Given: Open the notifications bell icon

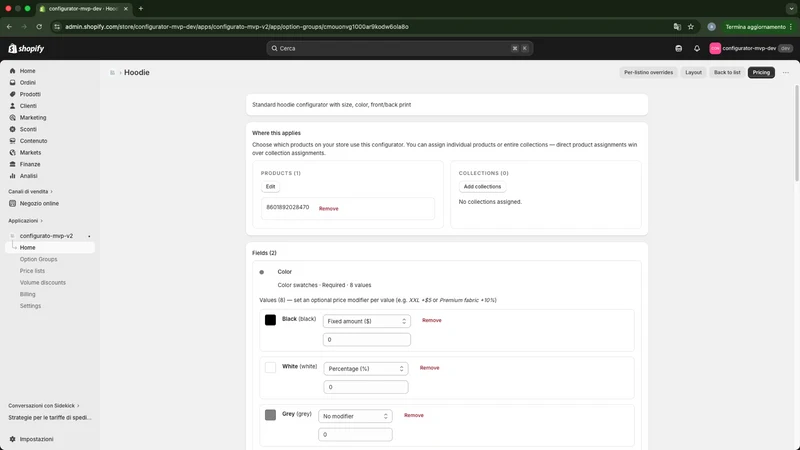Looking at the screenshot, I should click(697, 48).
